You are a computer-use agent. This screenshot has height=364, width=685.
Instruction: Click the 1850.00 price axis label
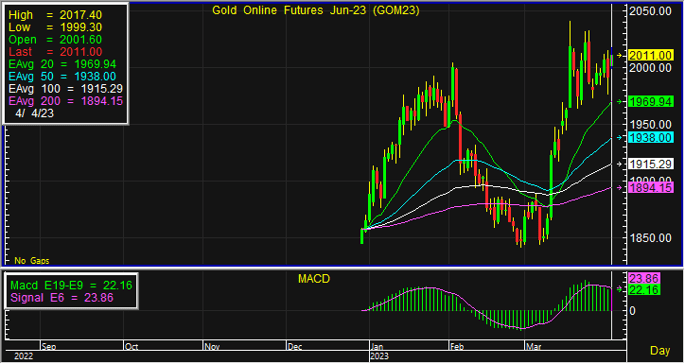(650, 238)
